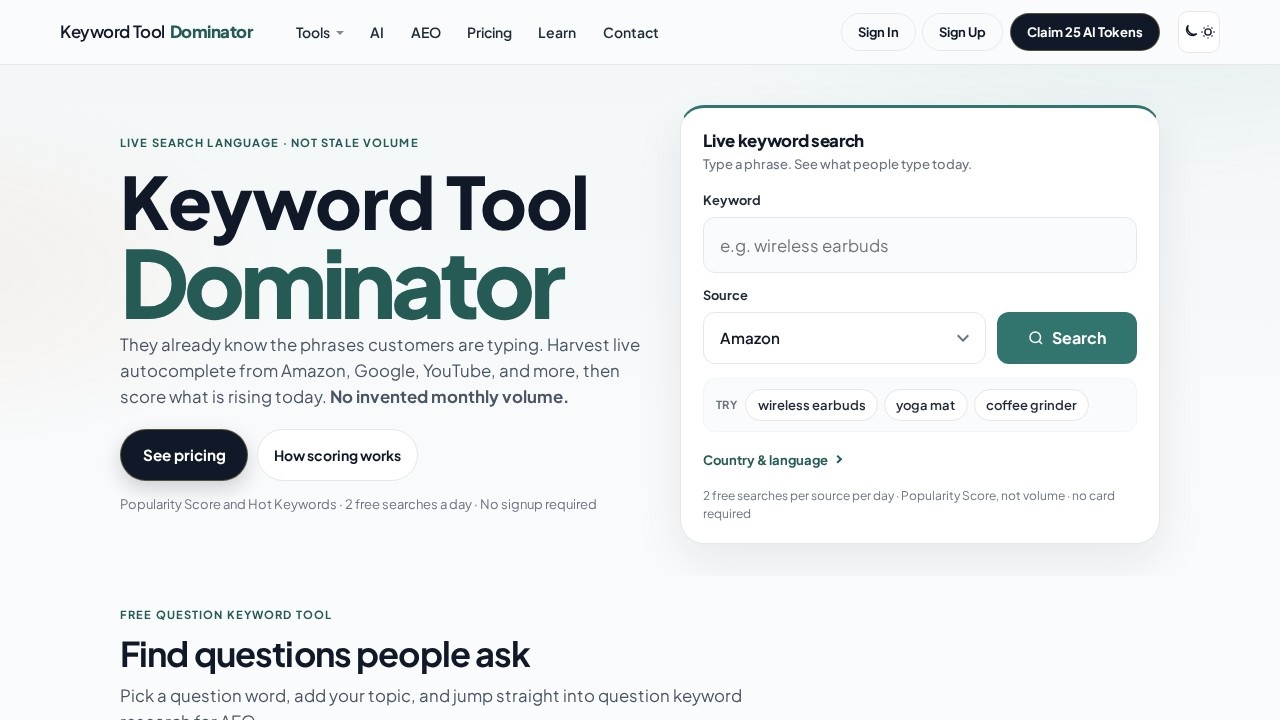The height and width of the screenshot is (720, 1280).
Task: Open the Tools dropdown menu
Action: coord(319,33)
